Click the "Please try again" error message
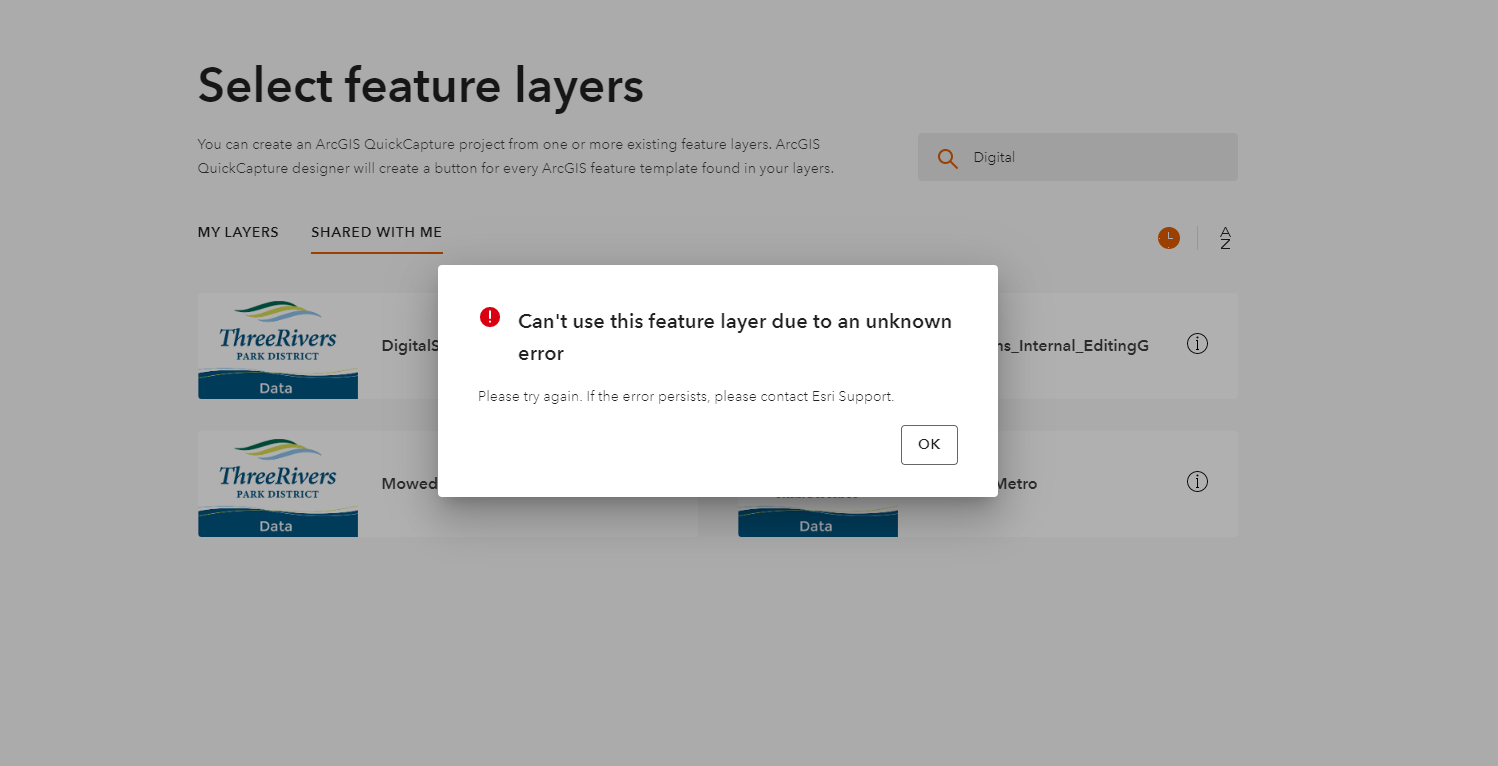Viewport: 1498px width, 766px height. click(x=686, y=396)
